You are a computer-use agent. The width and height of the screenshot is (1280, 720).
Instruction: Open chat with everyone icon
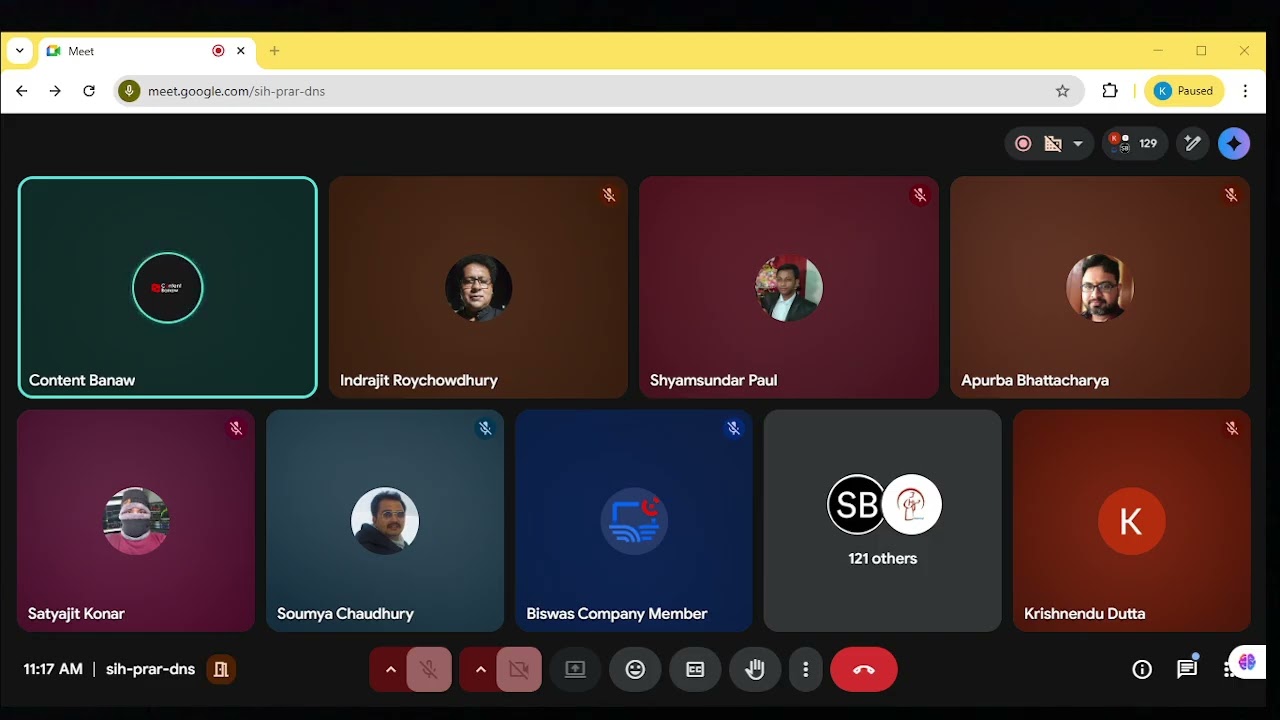pyautogui.click(x=1187, y=670)
